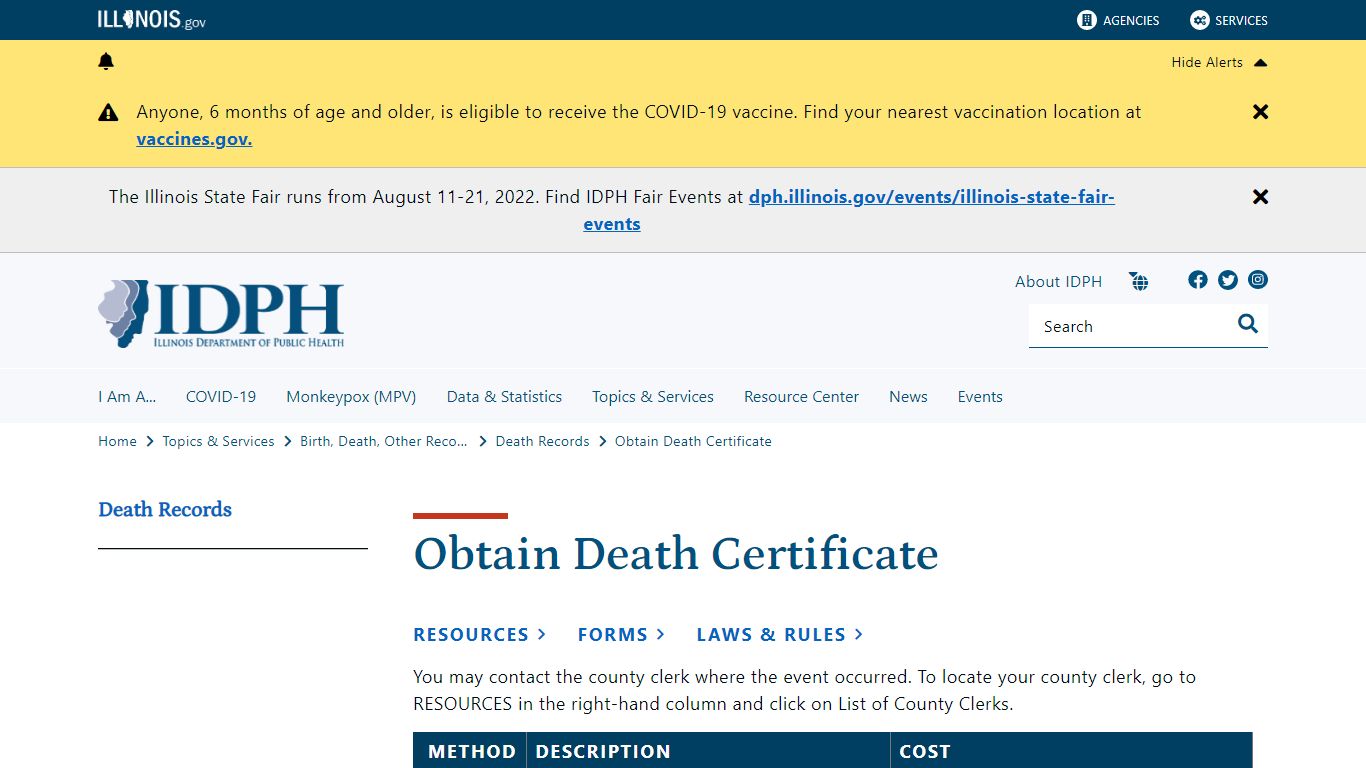Expand the LAWS & RULES section

[780, 635]
